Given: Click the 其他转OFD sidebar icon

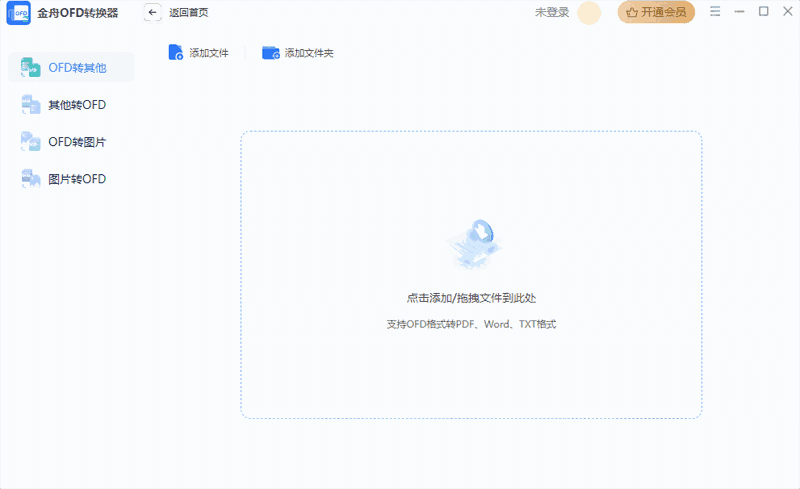Looking at the screenshot, I should tap(30, 105).
